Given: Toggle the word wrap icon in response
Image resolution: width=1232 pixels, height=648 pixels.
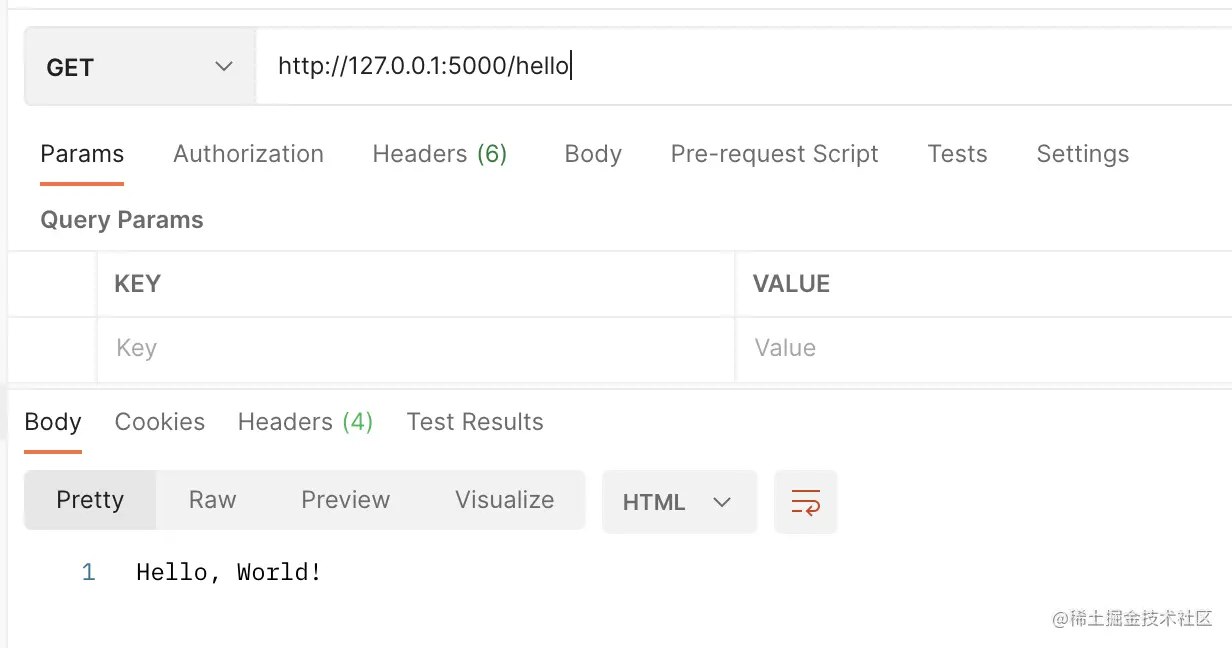Looking at the screenshot, I should (x=805, y=502).
